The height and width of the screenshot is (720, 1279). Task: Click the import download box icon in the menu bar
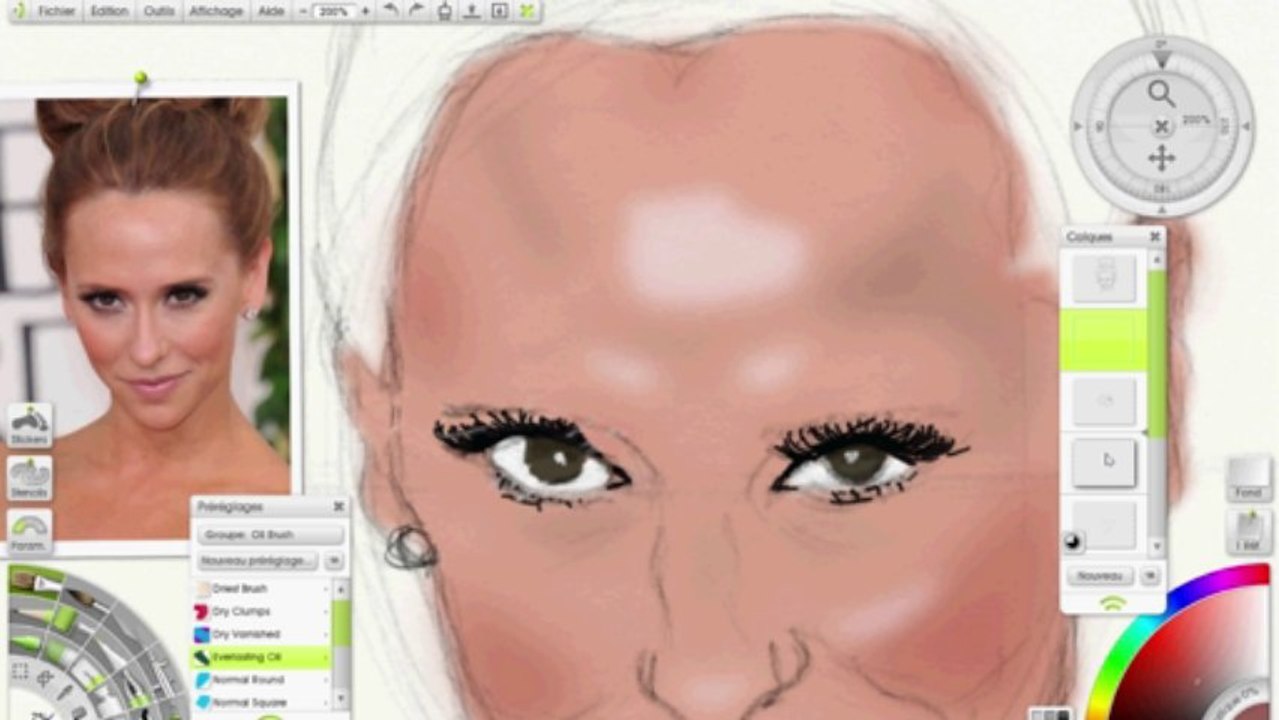point(499,11)
